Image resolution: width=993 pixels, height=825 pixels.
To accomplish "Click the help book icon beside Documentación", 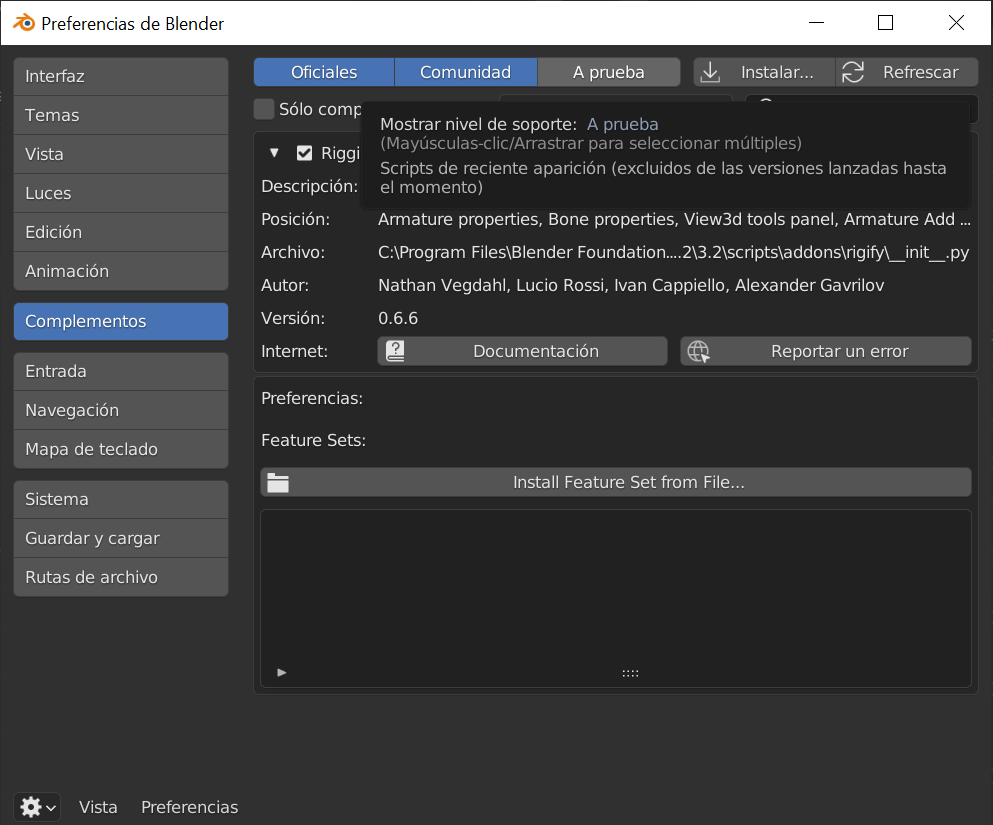I will click(x=395, y=351).
